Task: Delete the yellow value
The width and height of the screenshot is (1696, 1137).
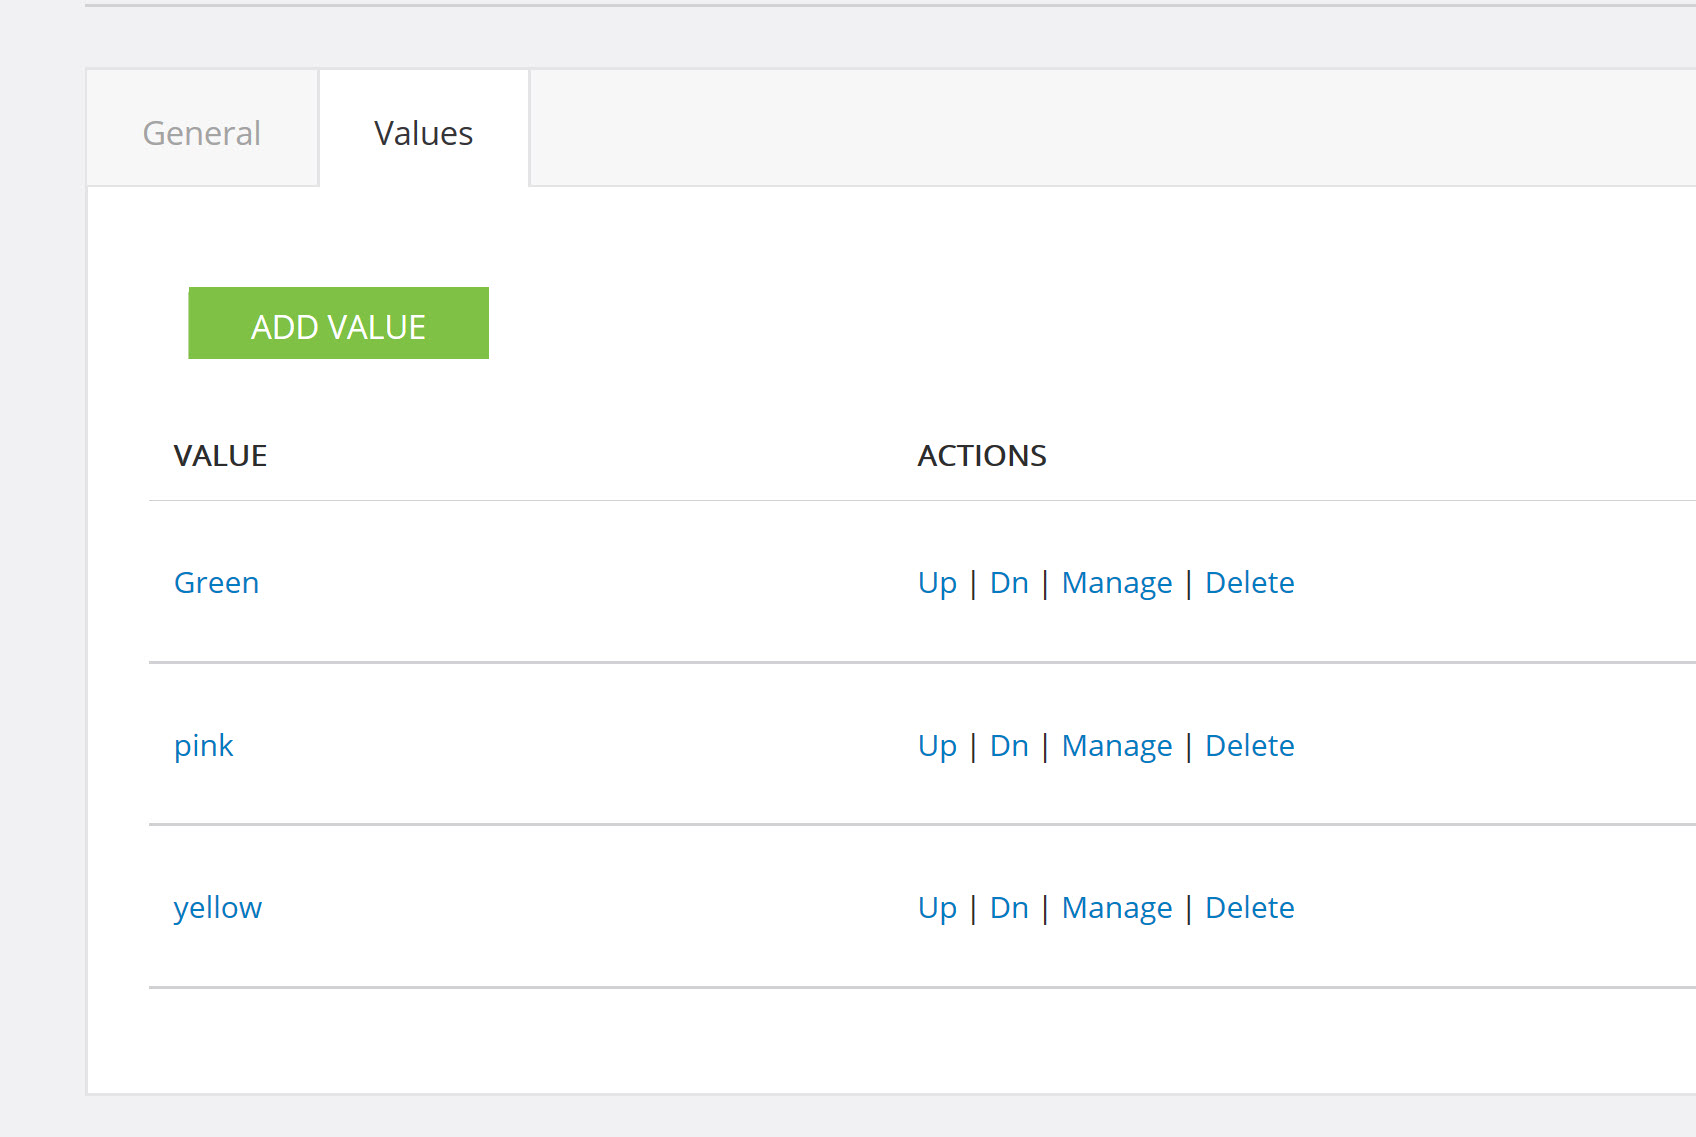Action: [x=1250, y=908]
